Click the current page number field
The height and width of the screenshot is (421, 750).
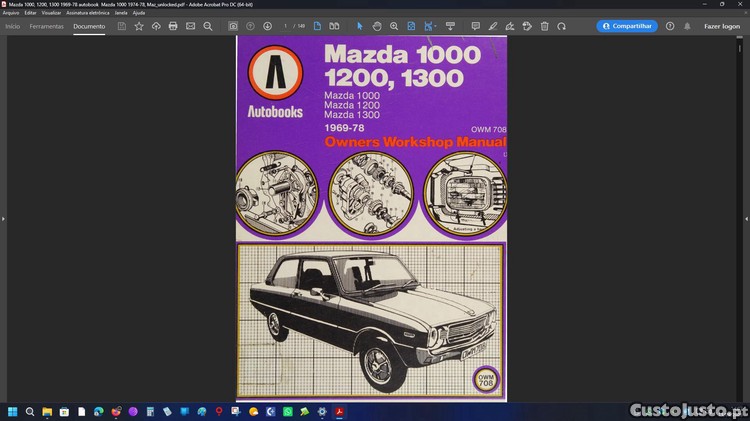click(286, 26)
